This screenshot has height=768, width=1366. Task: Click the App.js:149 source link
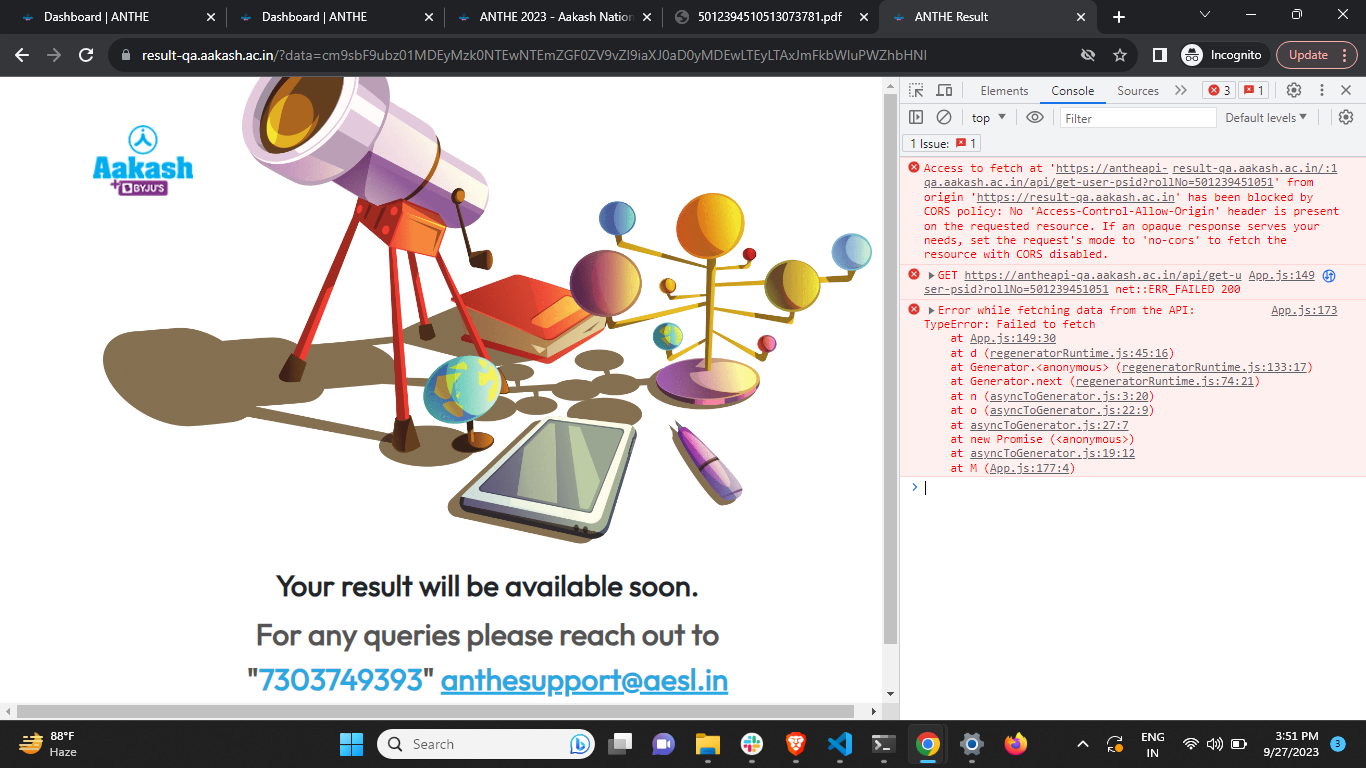coord(1281,275)
